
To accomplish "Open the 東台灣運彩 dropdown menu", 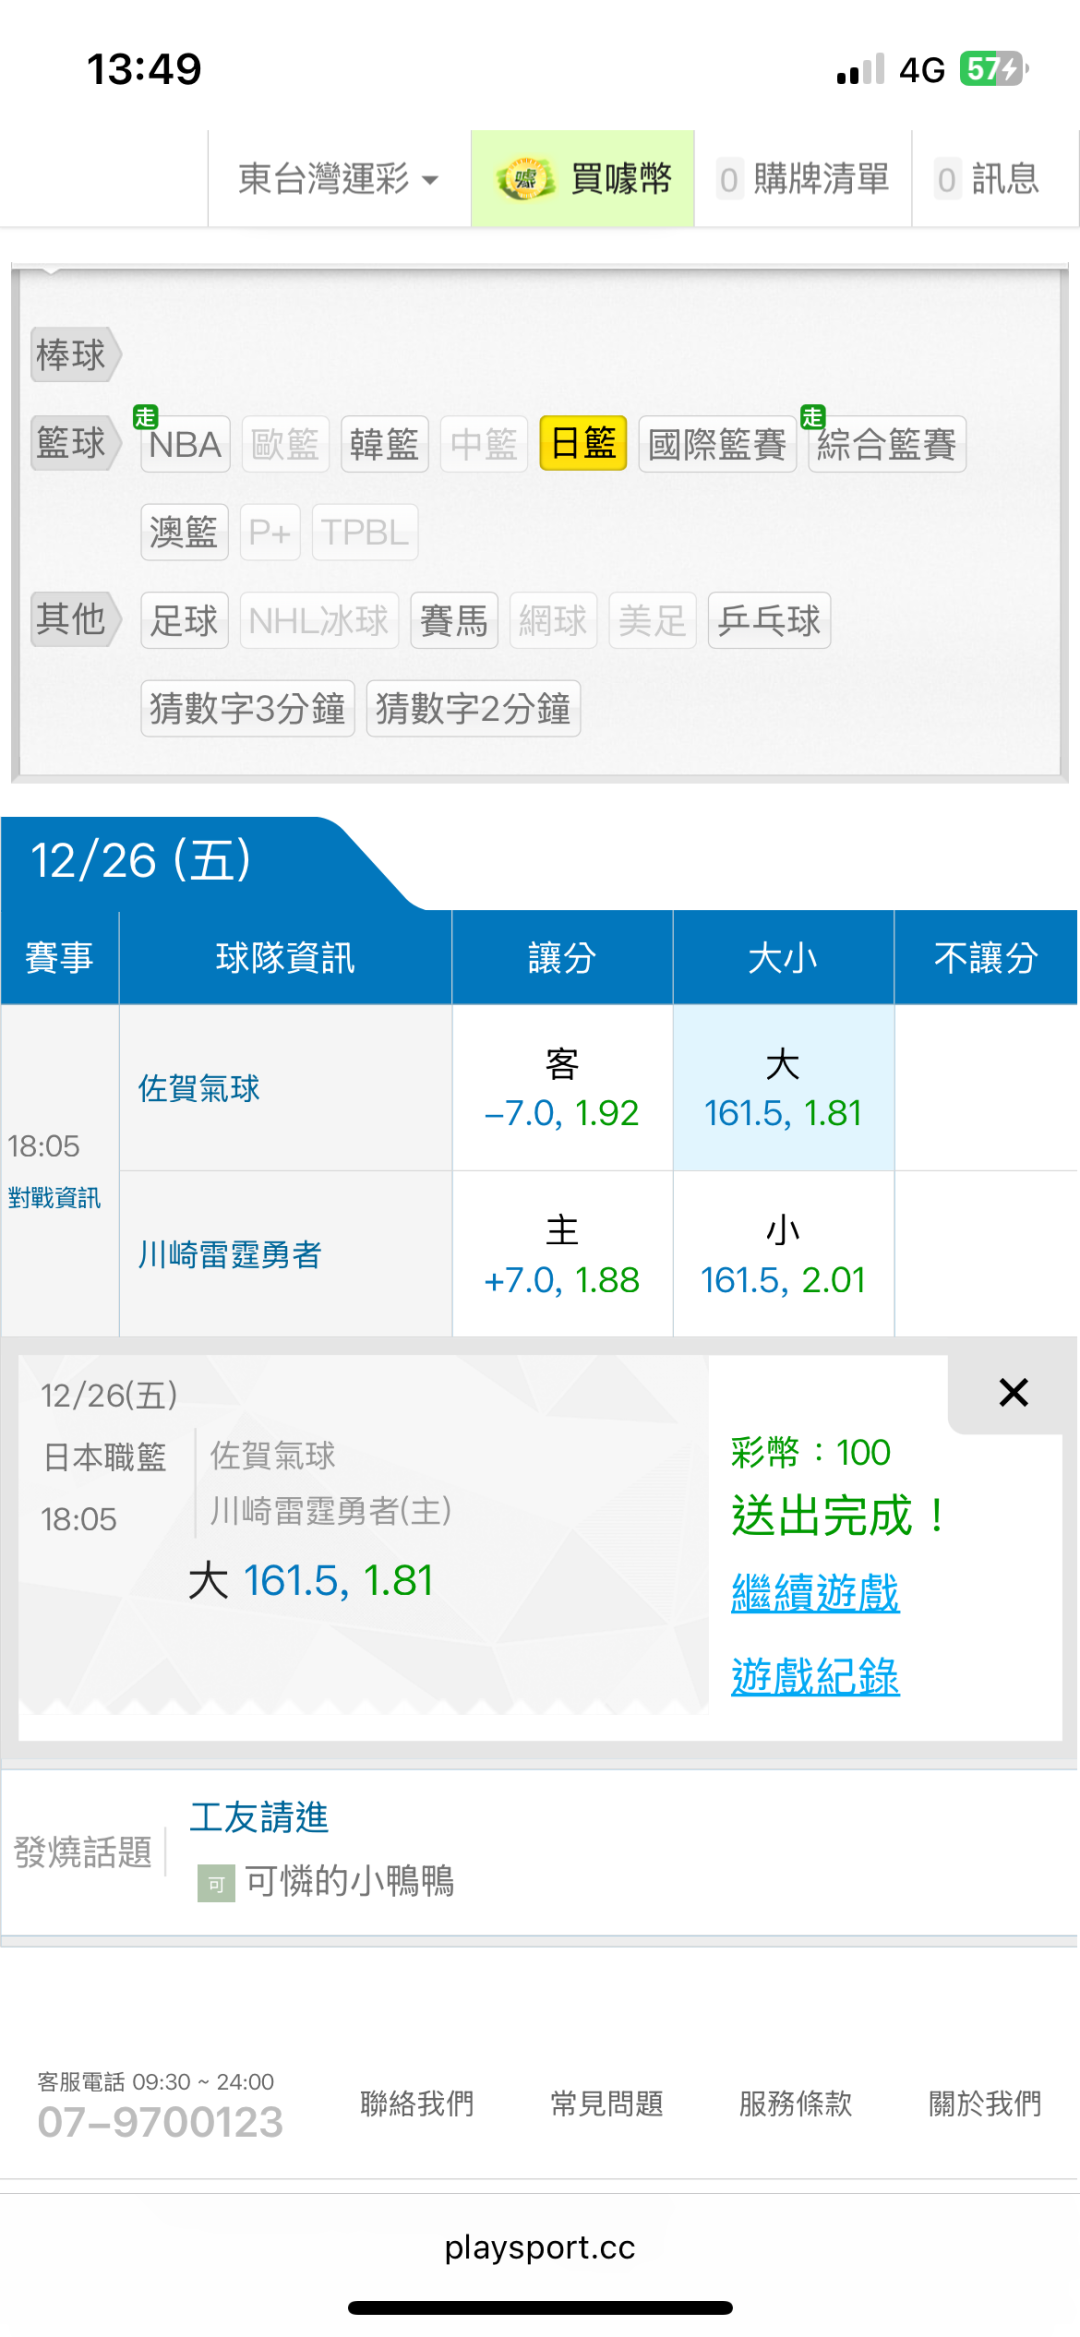I will (x=338, y=179).
